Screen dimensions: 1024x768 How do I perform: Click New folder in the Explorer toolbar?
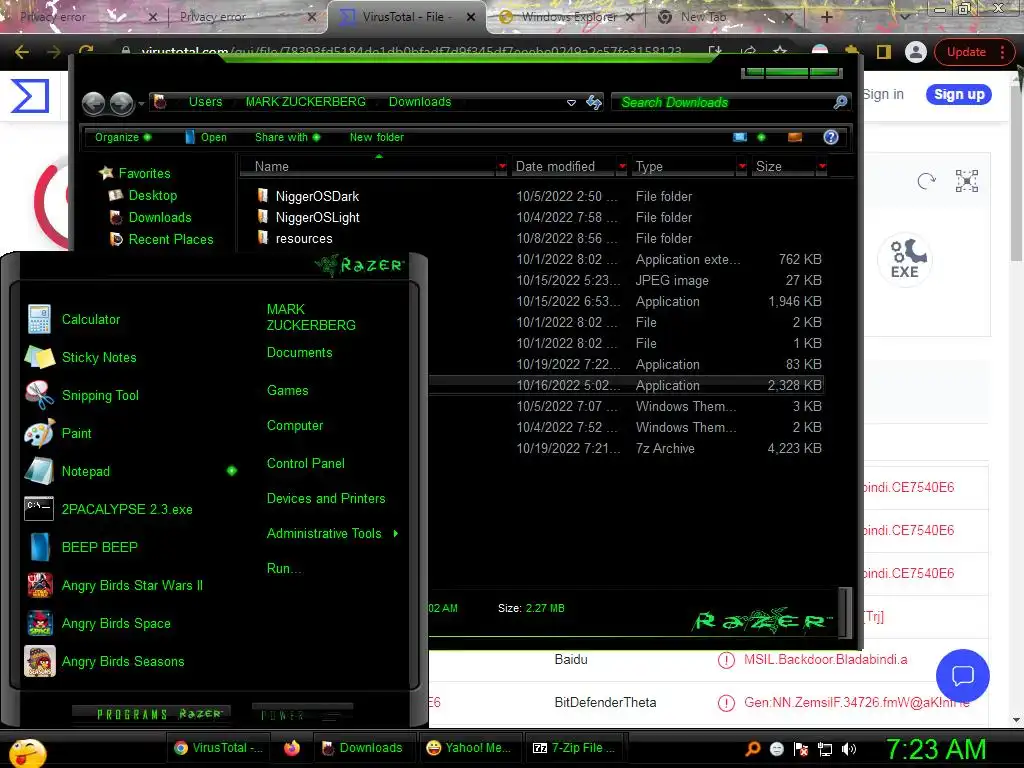pos(377,137)
